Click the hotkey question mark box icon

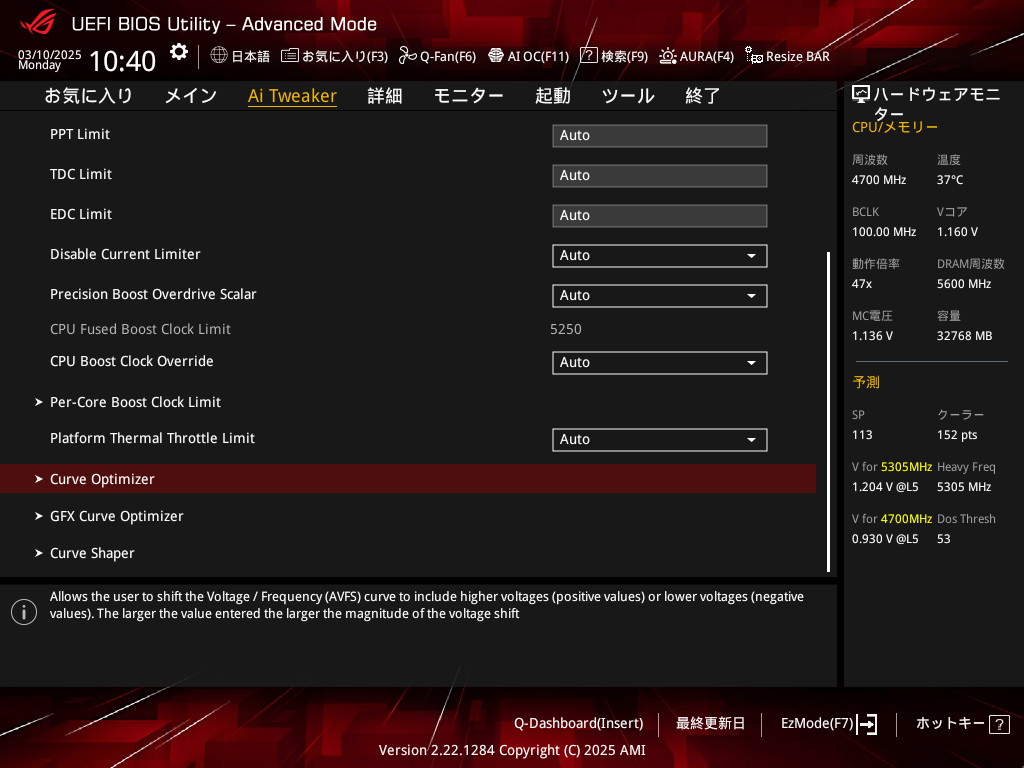tap(999, 724)
